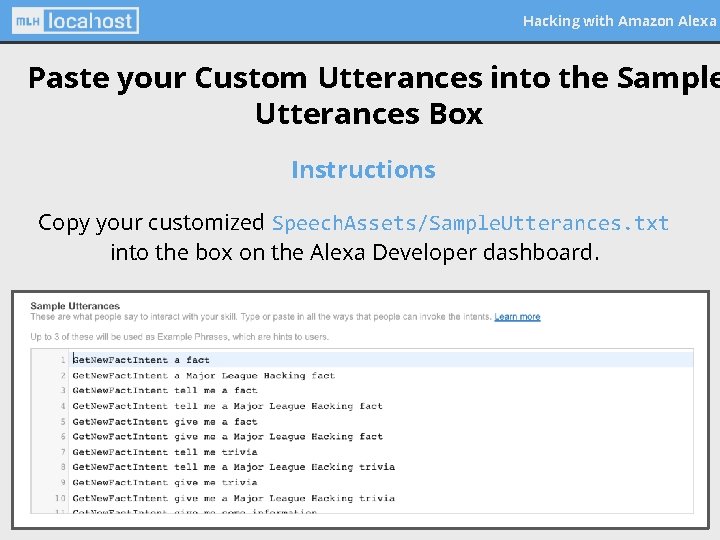Select line 'GetNewFactIntent give me a fact'
This screenshot has height=540, width=720.
coord(165,422)
